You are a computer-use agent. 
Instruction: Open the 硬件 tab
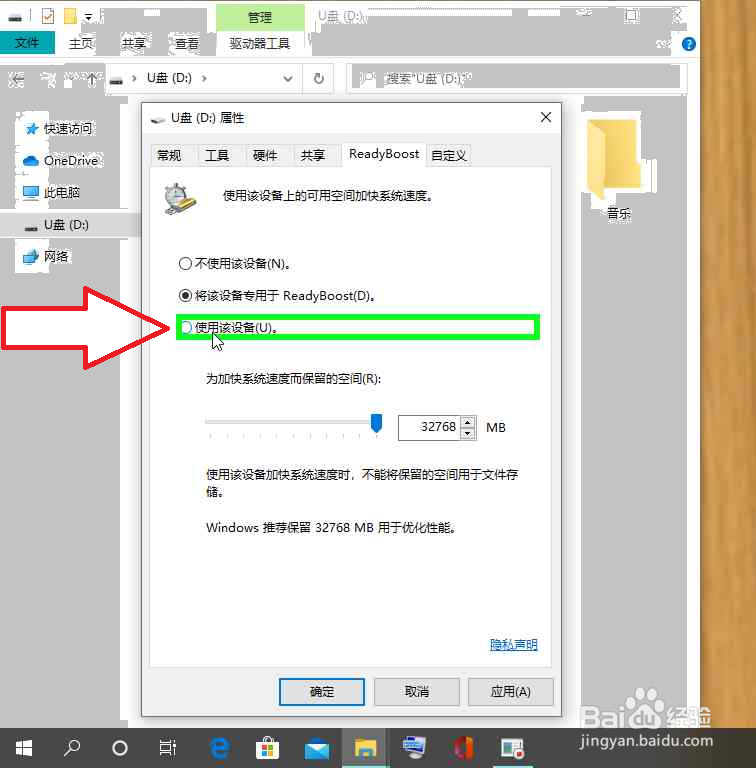tap(265, 155)
